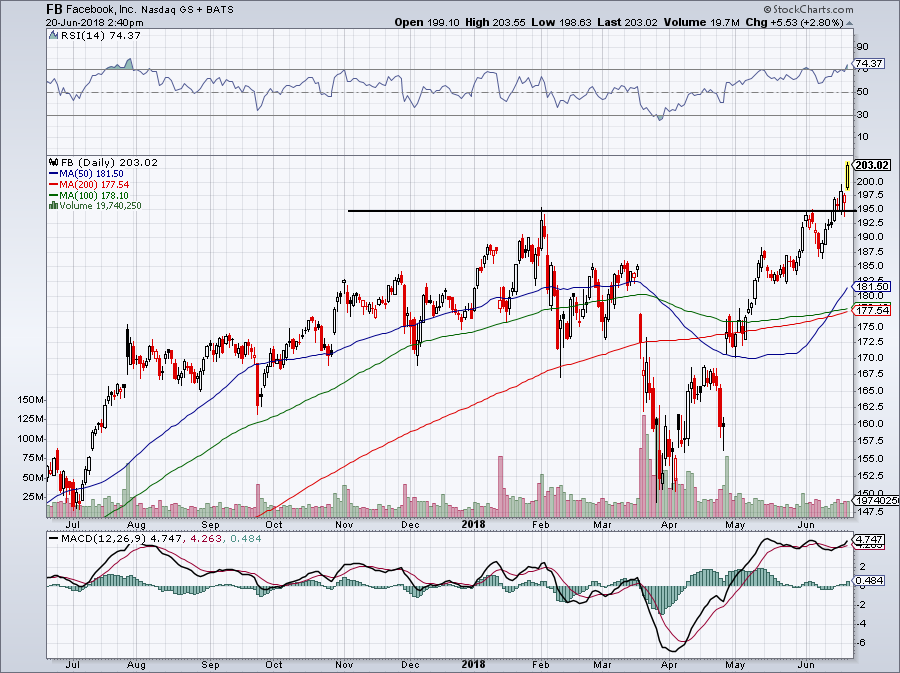Viewport: 900px width, 673px height.
Task: Click the 203.02 current price tag
Action: click(872, 165)
